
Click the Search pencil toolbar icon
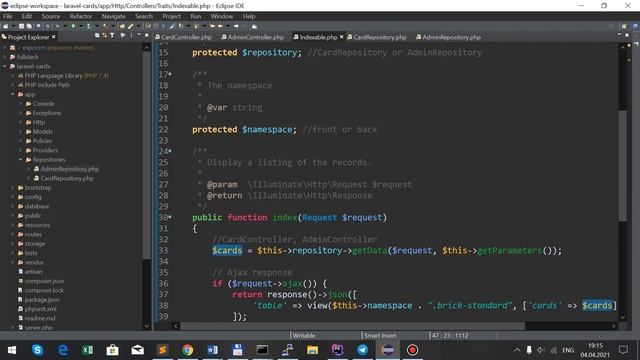(x=131, y=26)
